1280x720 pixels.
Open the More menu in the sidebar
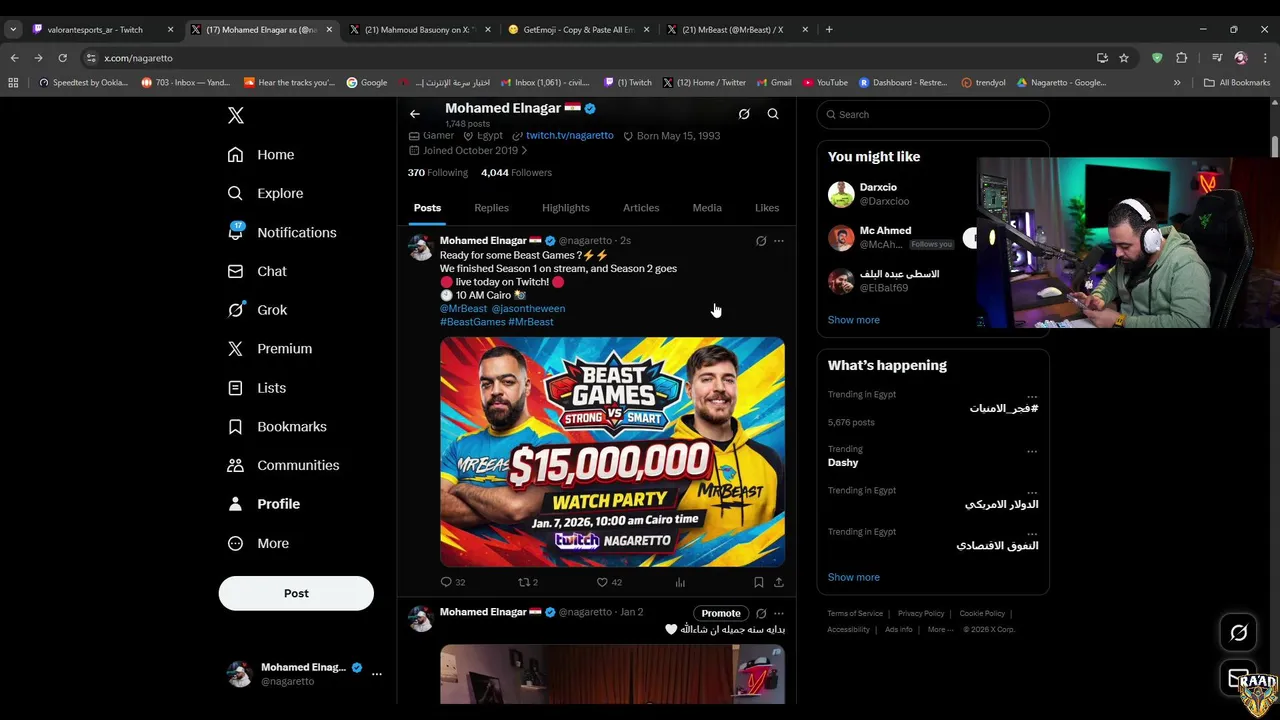[258, 544]
